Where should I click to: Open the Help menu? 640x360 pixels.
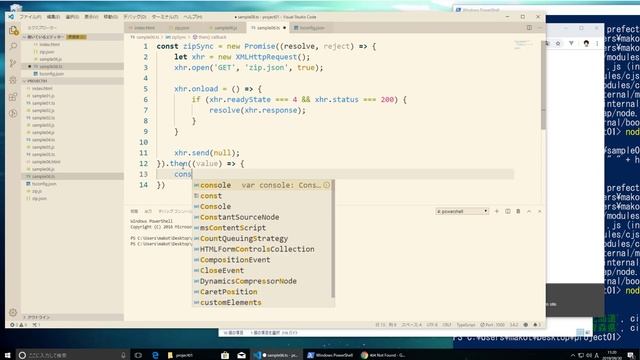[193, 17]
